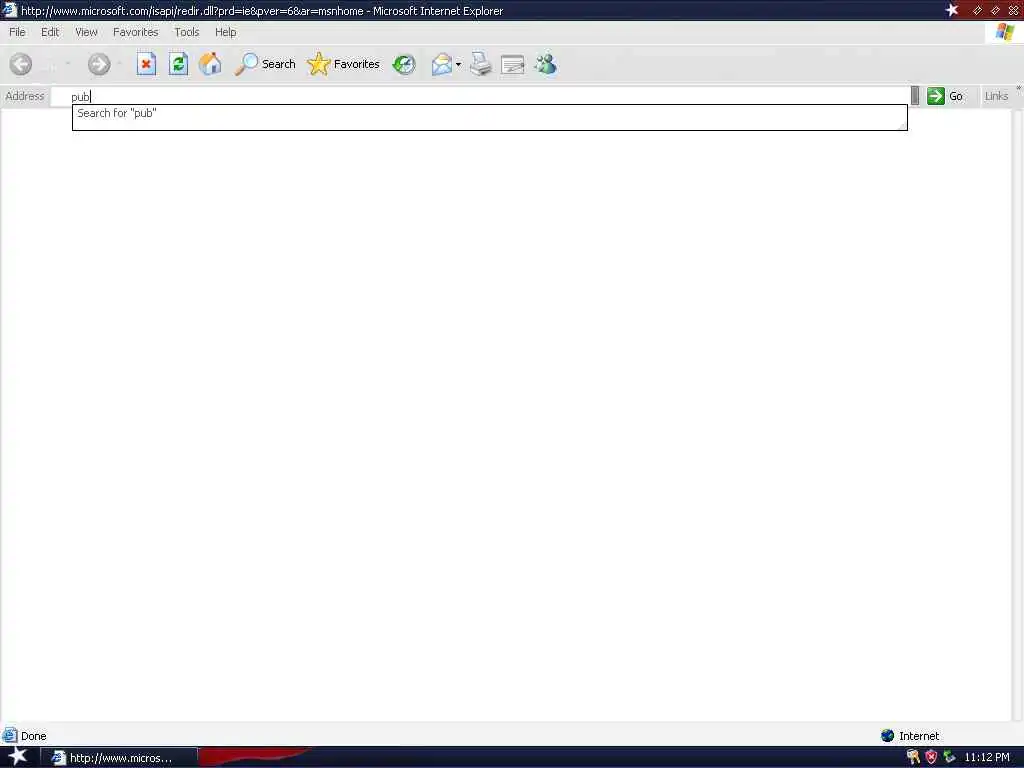Open the Forward button history dropdown arrow
This screenshot has height=768, width=1024.
[120, 64]
